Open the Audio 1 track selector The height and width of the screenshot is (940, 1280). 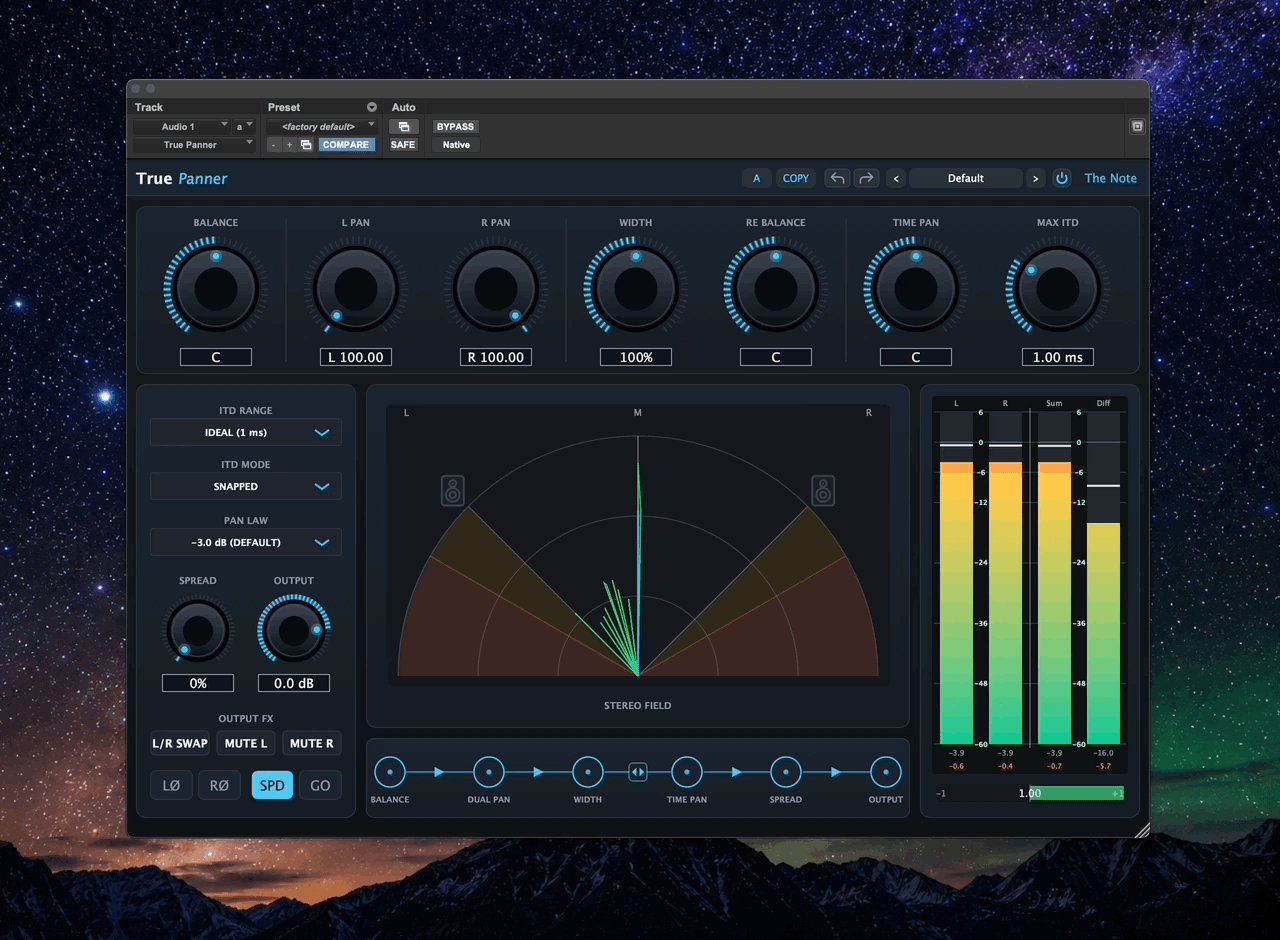click(x=181, y=127)
